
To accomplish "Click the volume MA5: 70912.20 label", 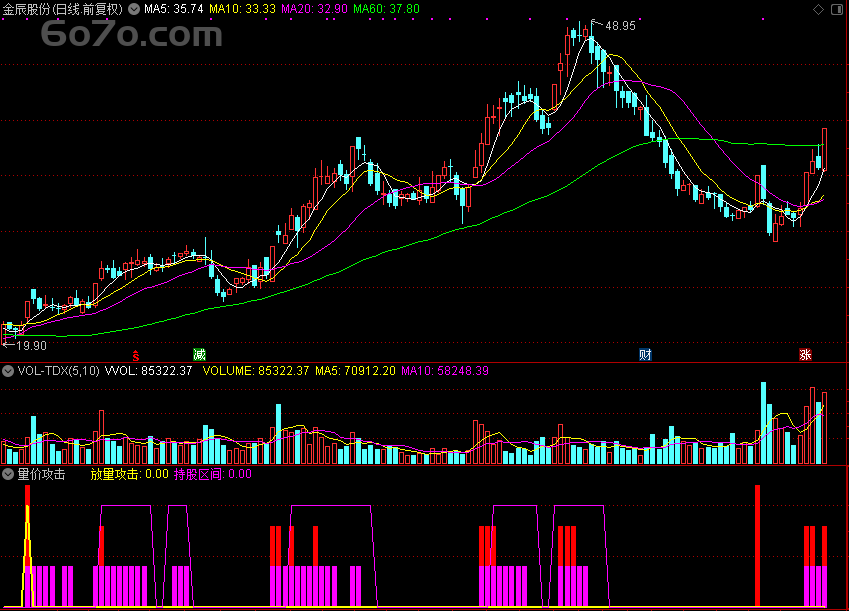I will (355, 371).
